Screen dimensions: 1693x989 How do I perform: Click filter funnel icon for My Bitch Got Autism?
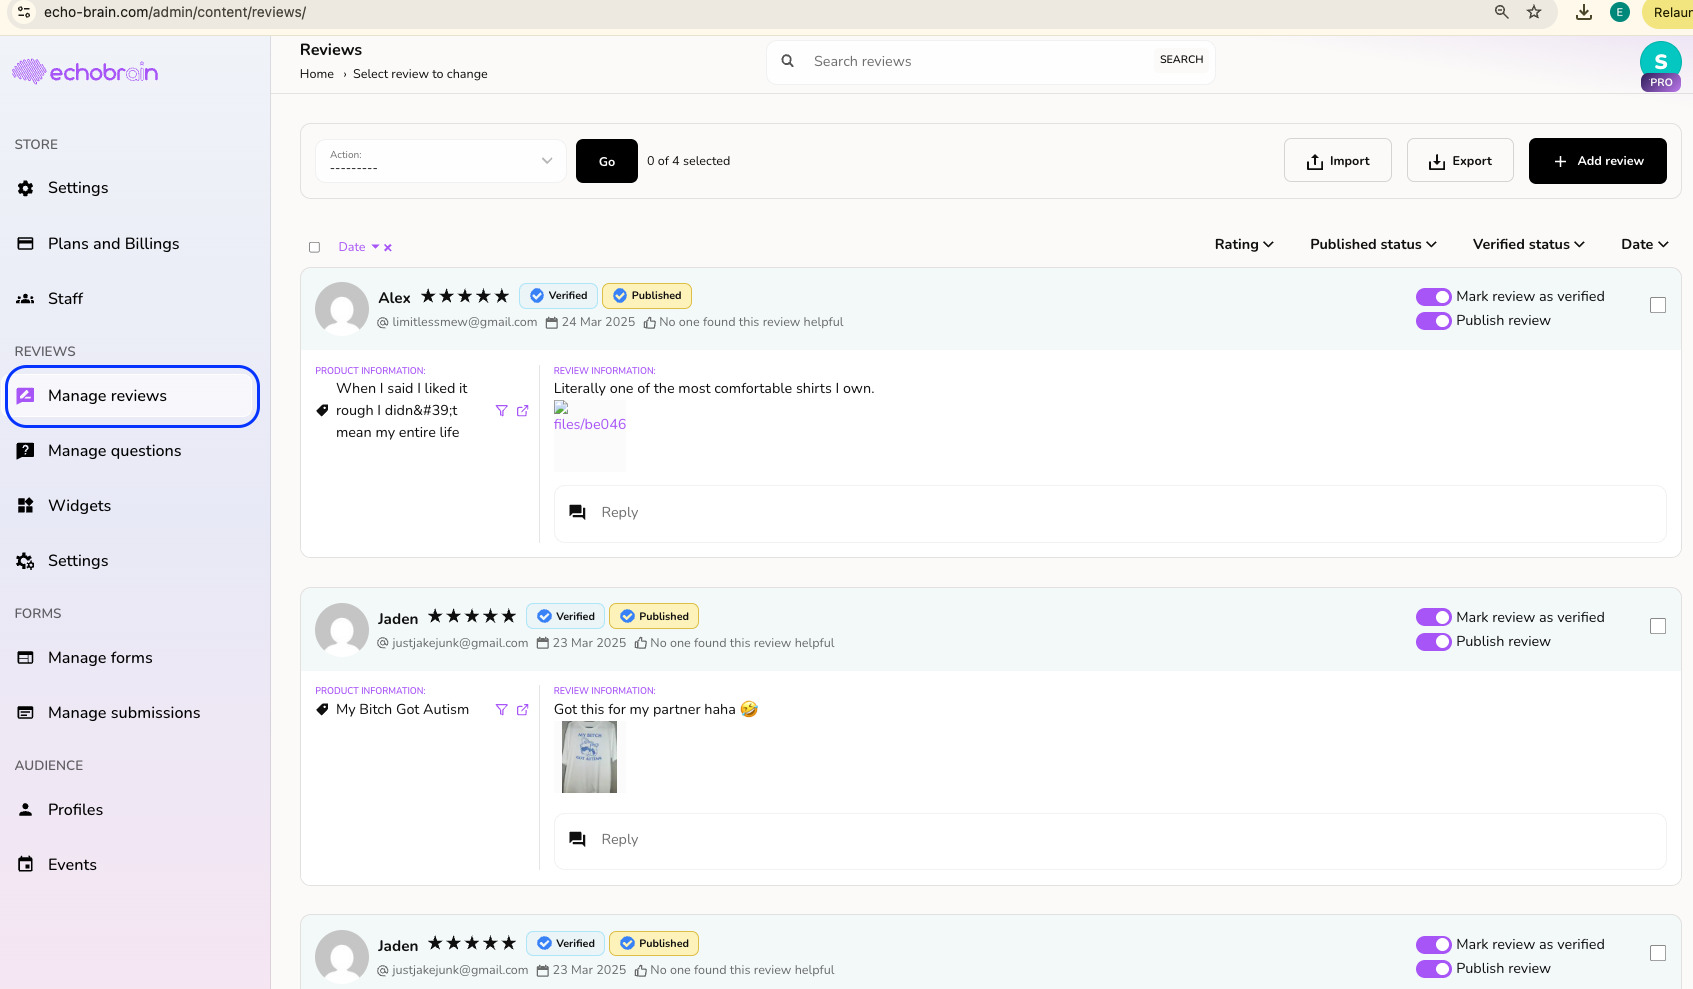(502, 710)
